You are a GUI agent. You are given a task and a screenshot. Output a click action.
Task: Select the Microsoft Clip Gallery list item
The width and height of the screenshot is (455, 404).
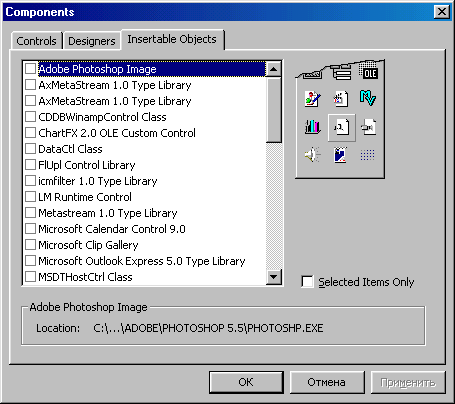click(x=88, y=245)
